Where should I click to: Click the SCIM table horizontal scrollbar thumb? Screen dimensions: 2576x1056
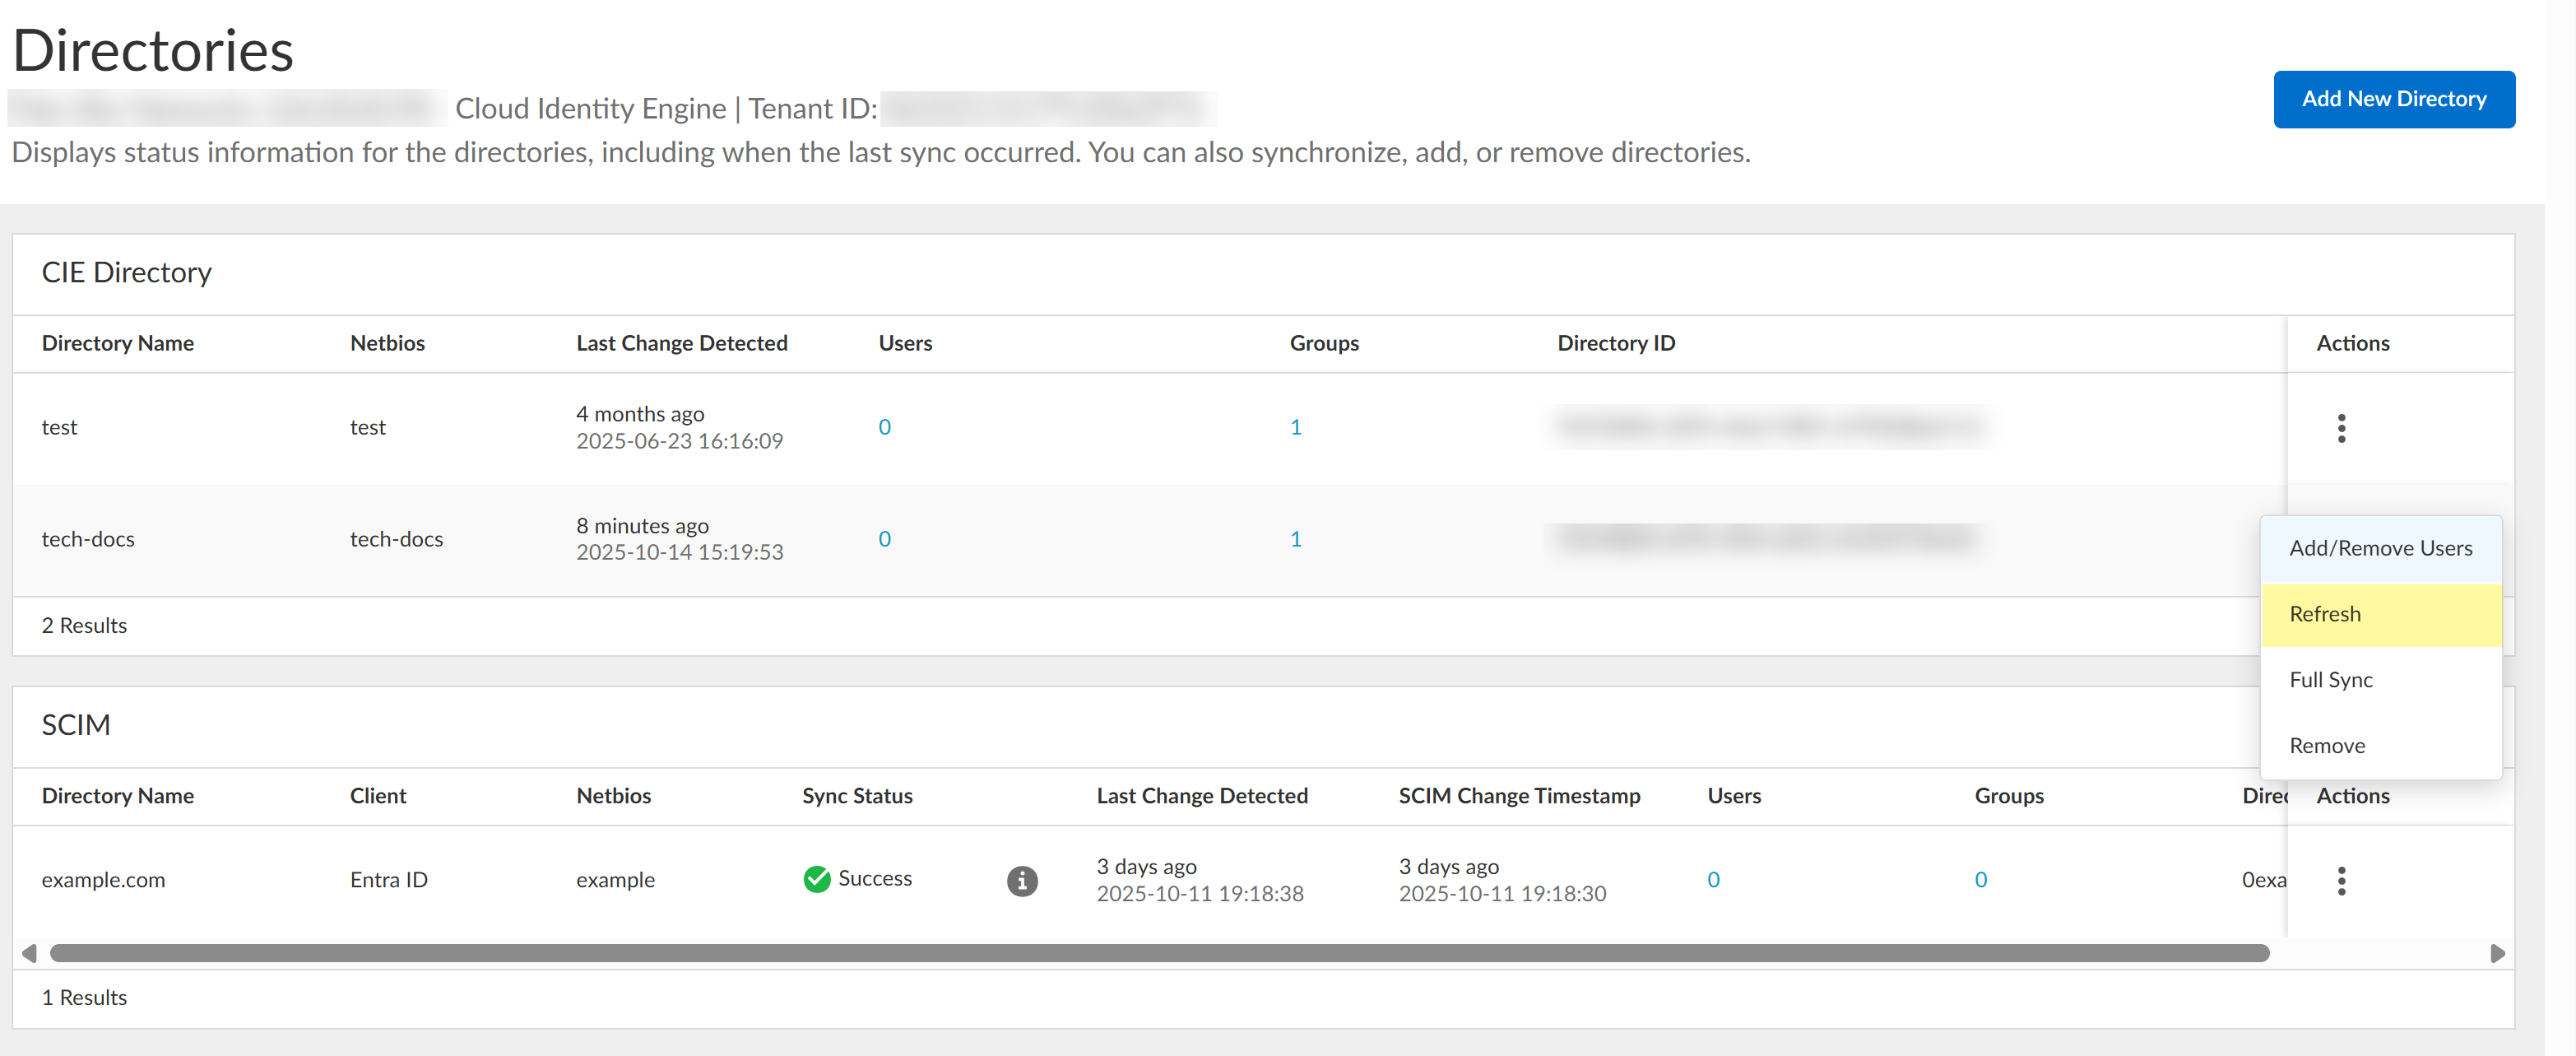[1160, 953]
